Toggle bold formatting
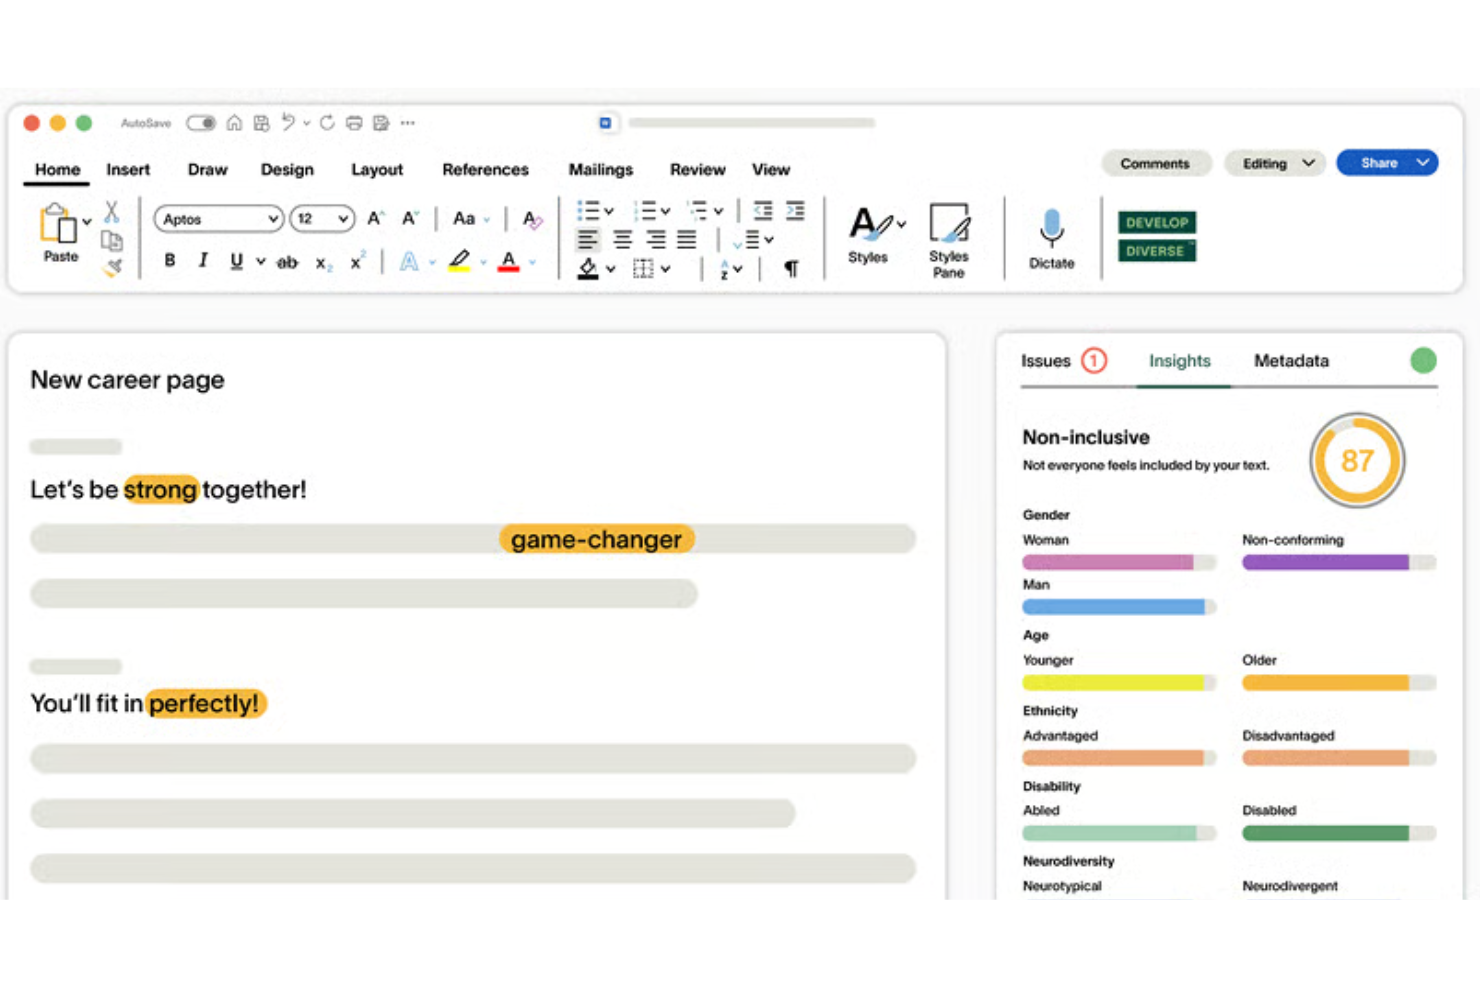Image resolution: width=1480 pixels, height=987 pixels. 170,261
